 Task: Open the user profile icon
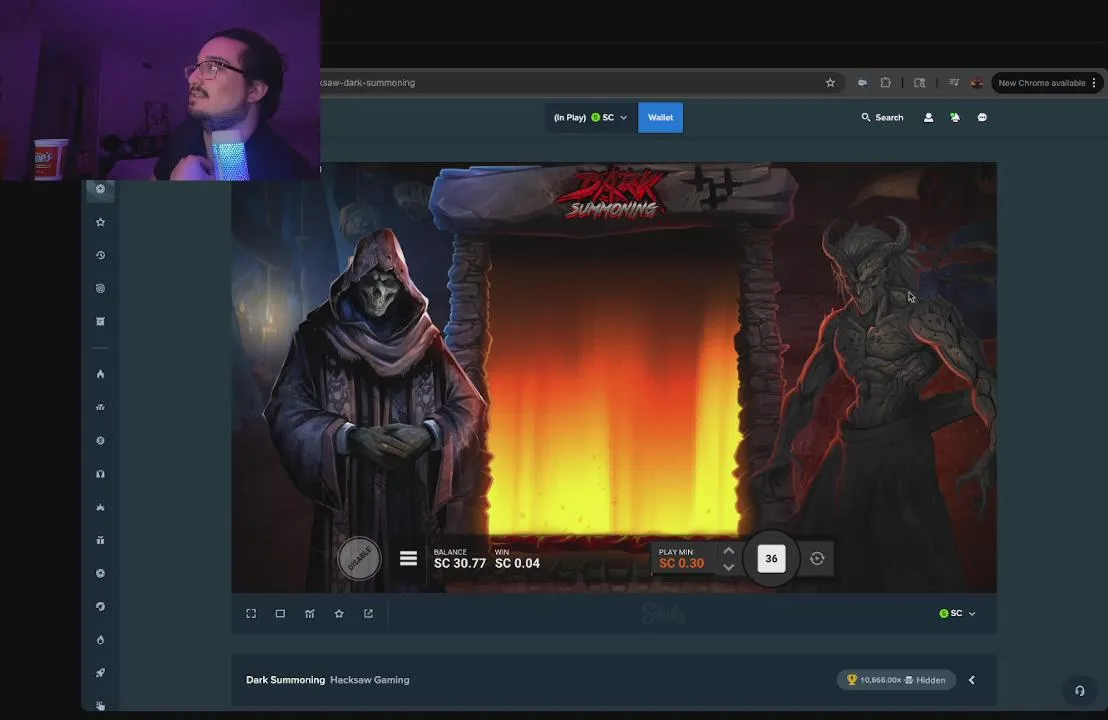click(929, 117)
